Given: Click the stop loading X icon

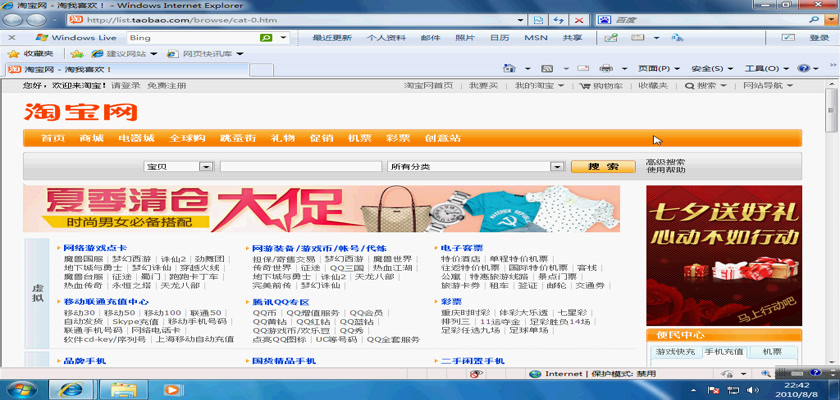Looking at the screenshot, I should tap(579, 20).
